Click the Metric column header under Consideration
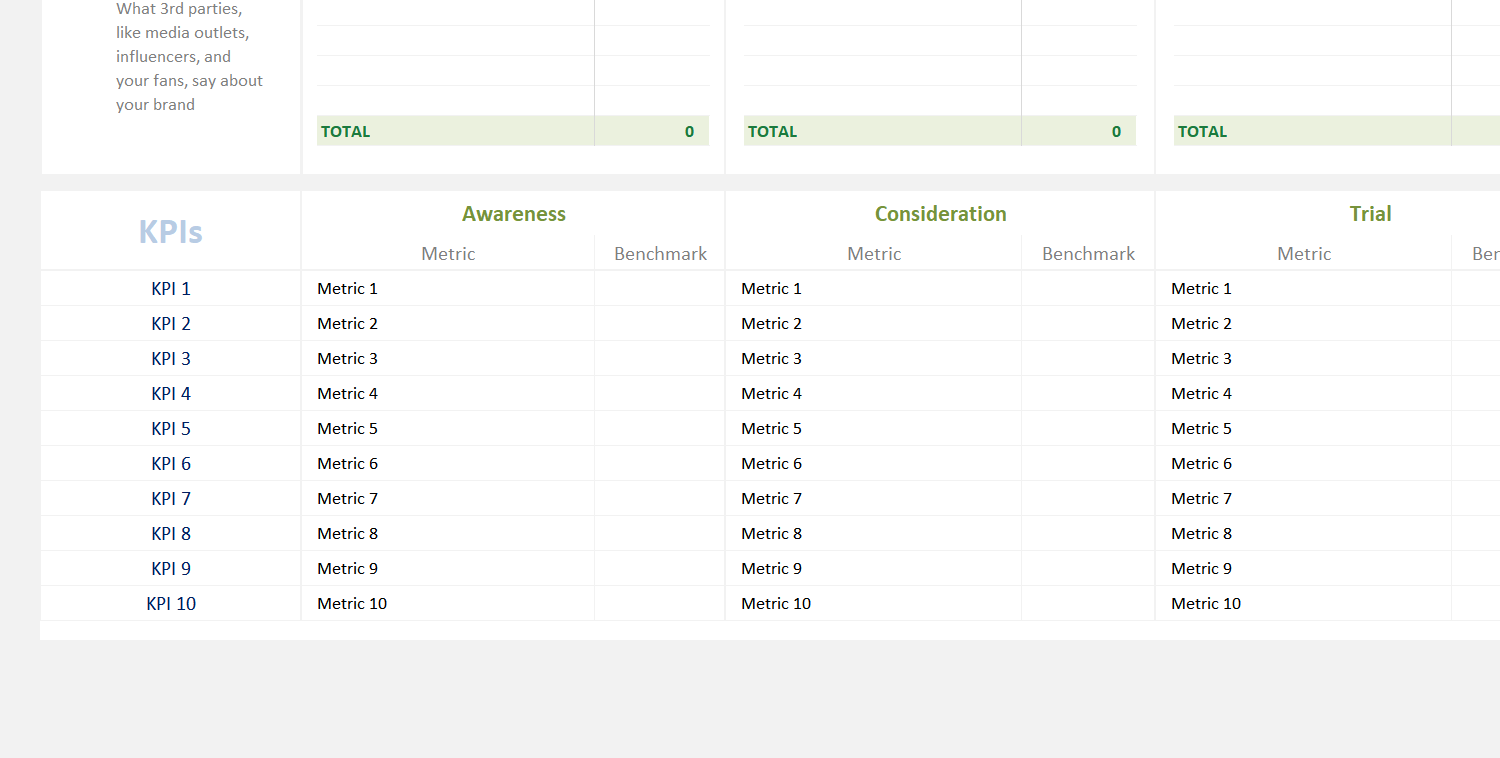This screenshot has width=1500, height=758. pos(873,253)
